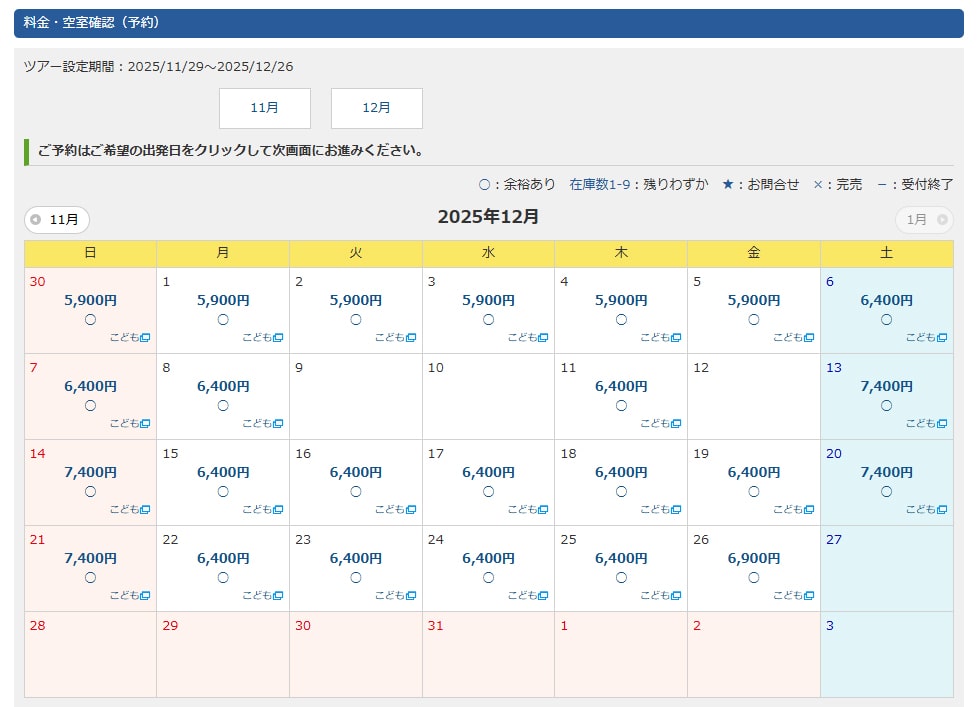Viewport: 978px width, 707px height.
Task: Switch to the 11月 tab
Action: point(265,108)
